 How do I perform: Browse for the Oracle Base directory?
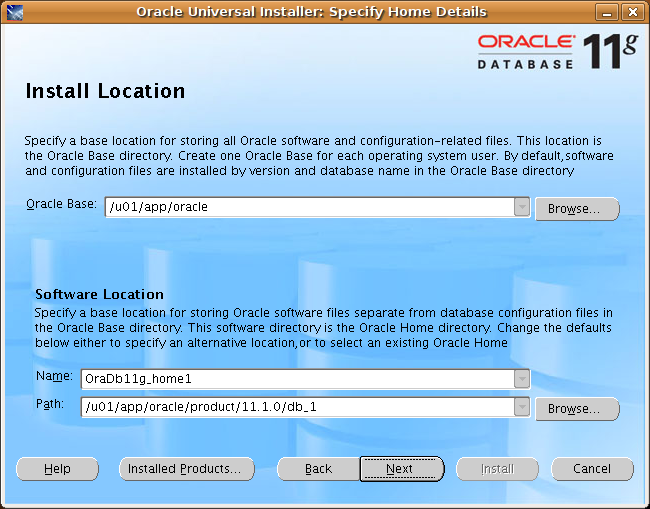pyautogui.click(x=577, y=209)
